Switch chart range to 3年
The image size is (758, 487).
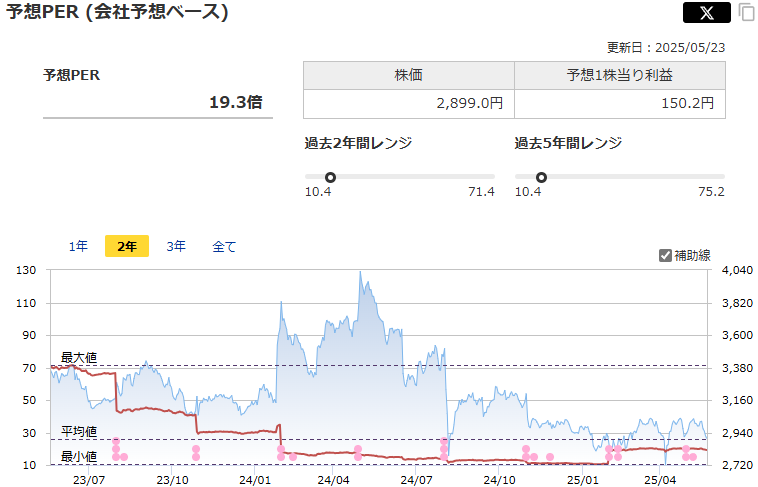click(176, 246)
